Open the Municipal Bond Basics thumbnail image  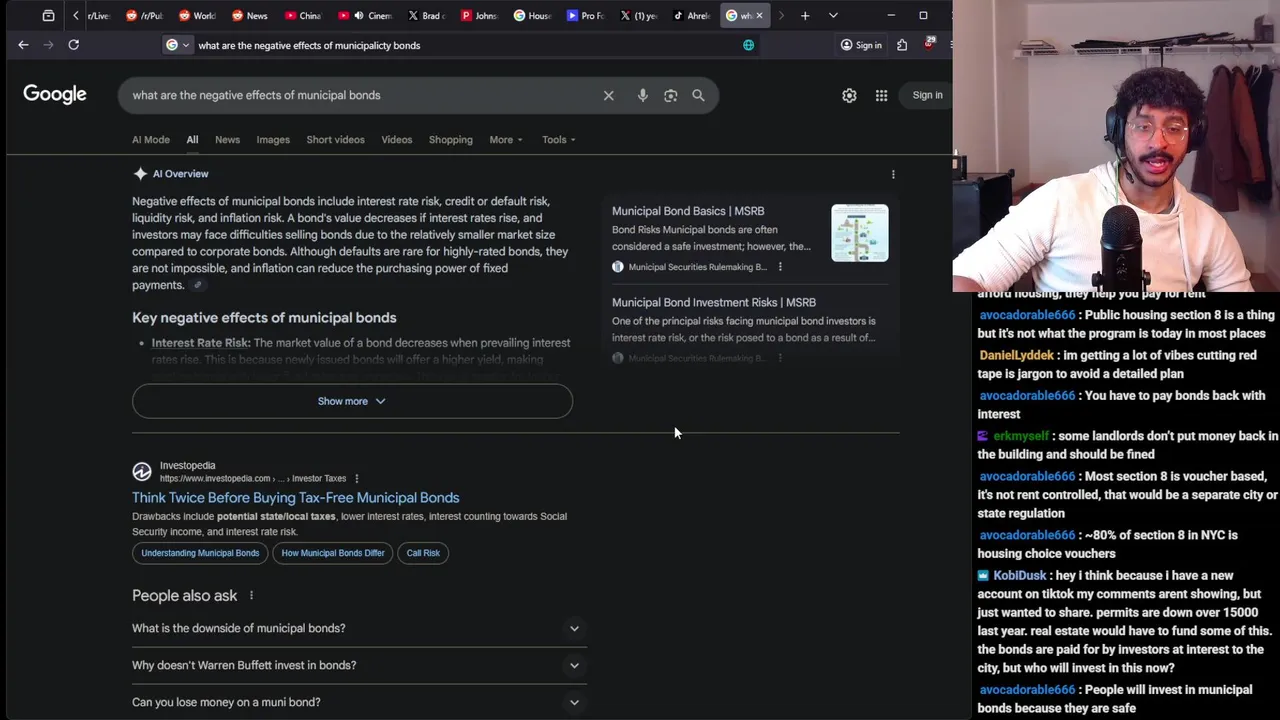860,233
